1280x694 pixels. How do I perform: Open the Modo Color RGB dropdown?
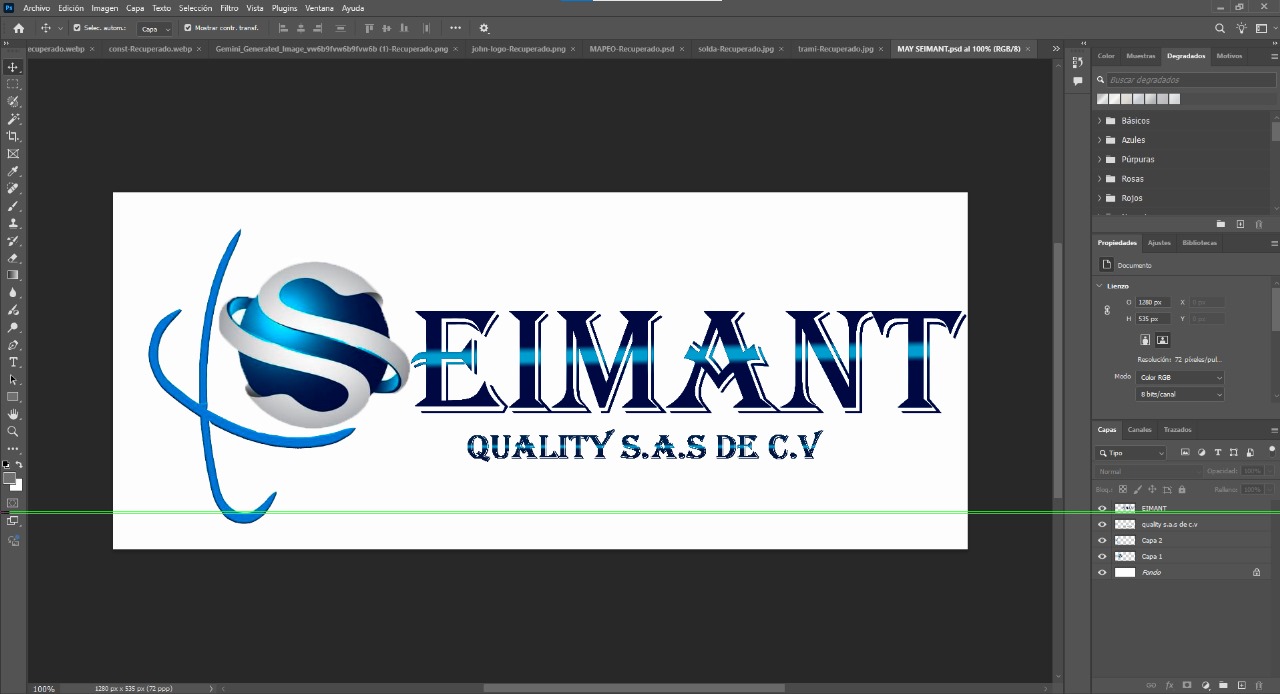(x=1180, y=378)
